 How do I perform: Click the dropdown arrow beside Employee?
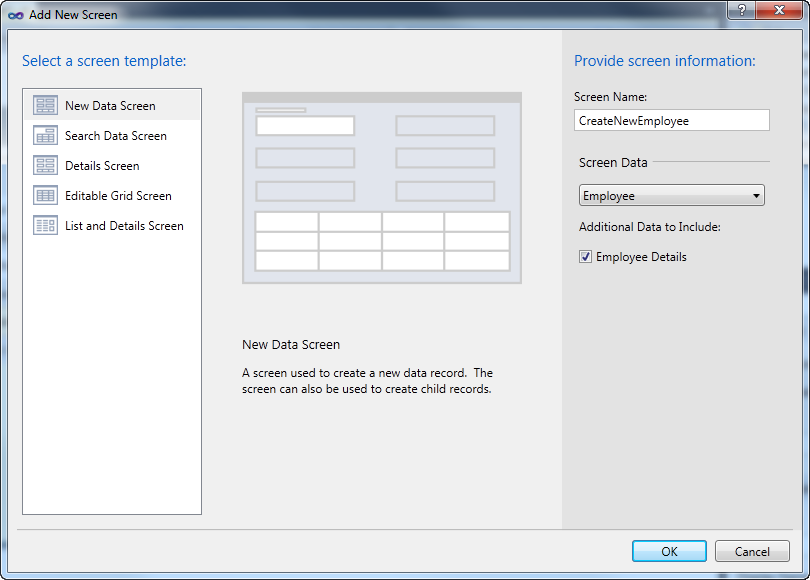click(x=757, y=194)
